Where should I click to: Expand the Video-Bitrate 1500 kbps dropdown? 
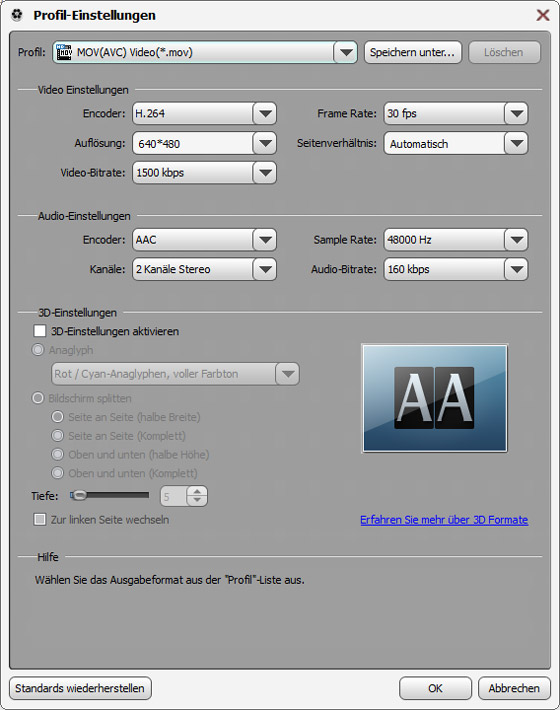pyautogui.click(x=265, y=173)
